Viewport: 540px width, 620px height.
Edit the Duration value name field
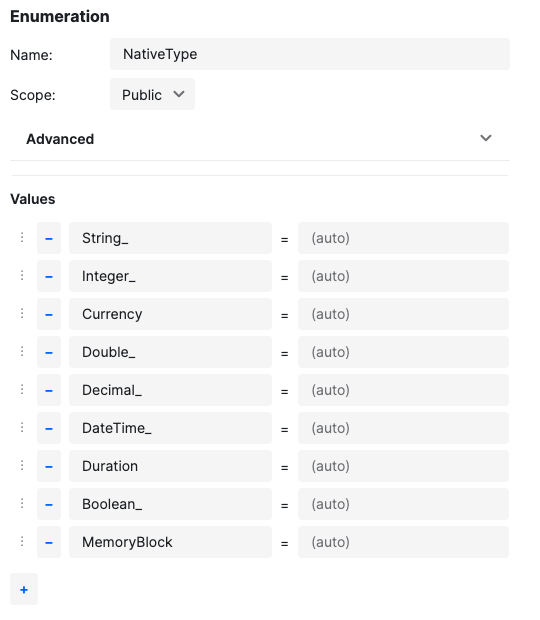[170, 466]
